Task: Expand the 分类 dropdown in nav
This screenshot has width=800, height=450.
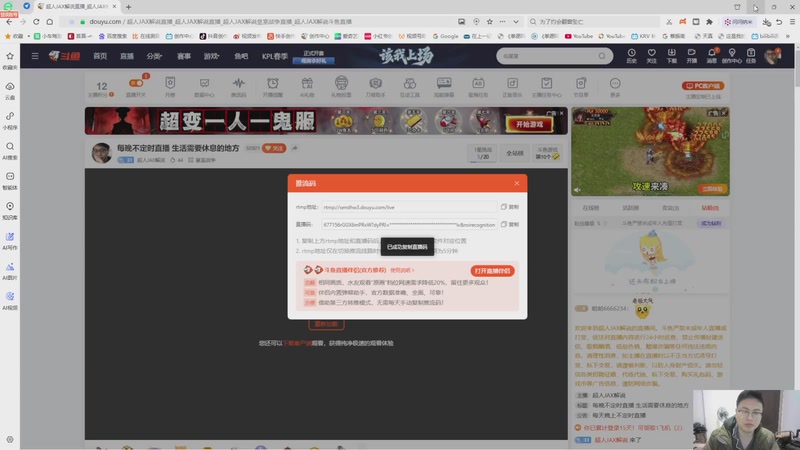Action: coord(154,56)
